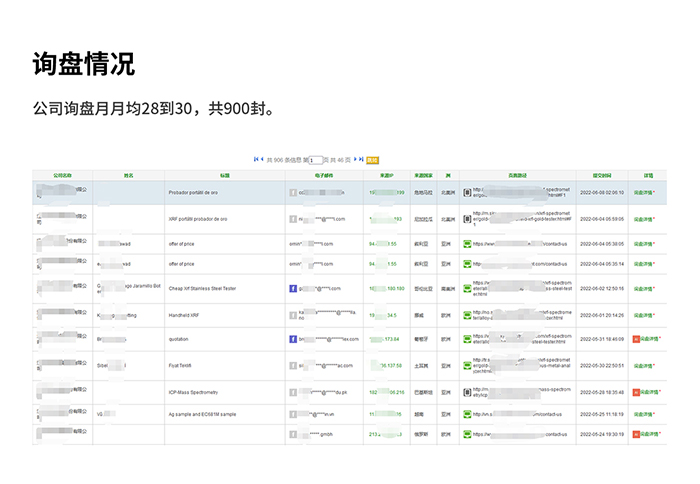Click green desktop icon in 2022-06-04 05:38:05 row
The width and height of the screenshot is (700, 484).
click(x=467, y=244)
